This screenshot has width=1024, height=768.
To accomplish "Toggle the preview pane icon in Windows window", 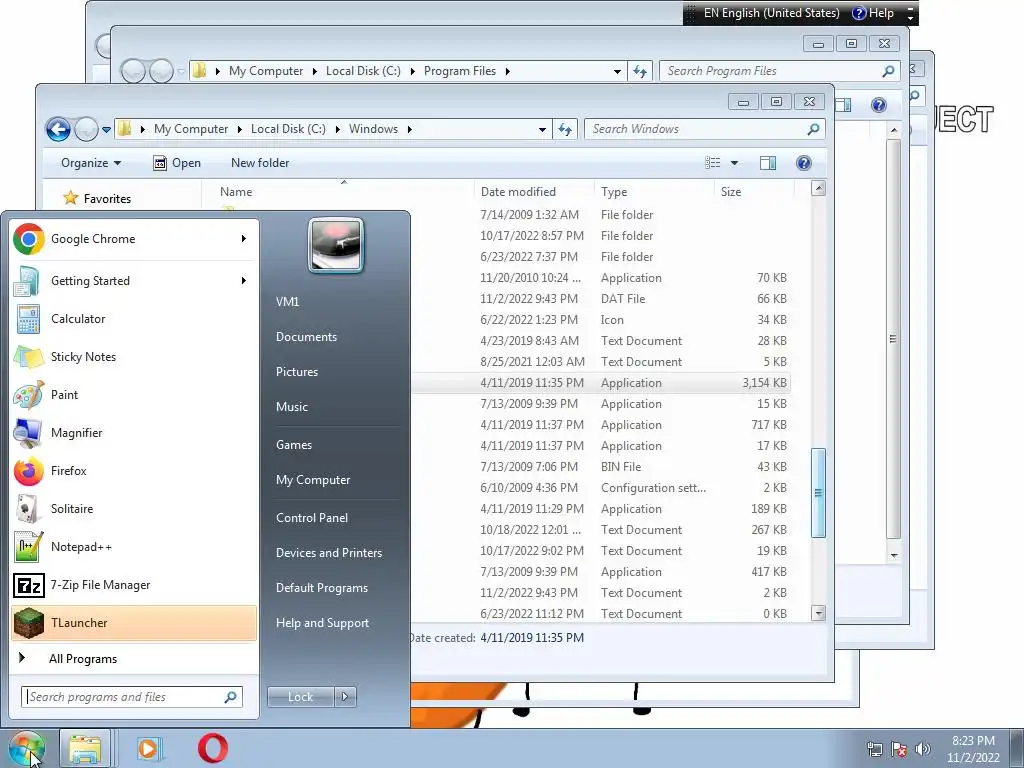I will coord(768,163).
